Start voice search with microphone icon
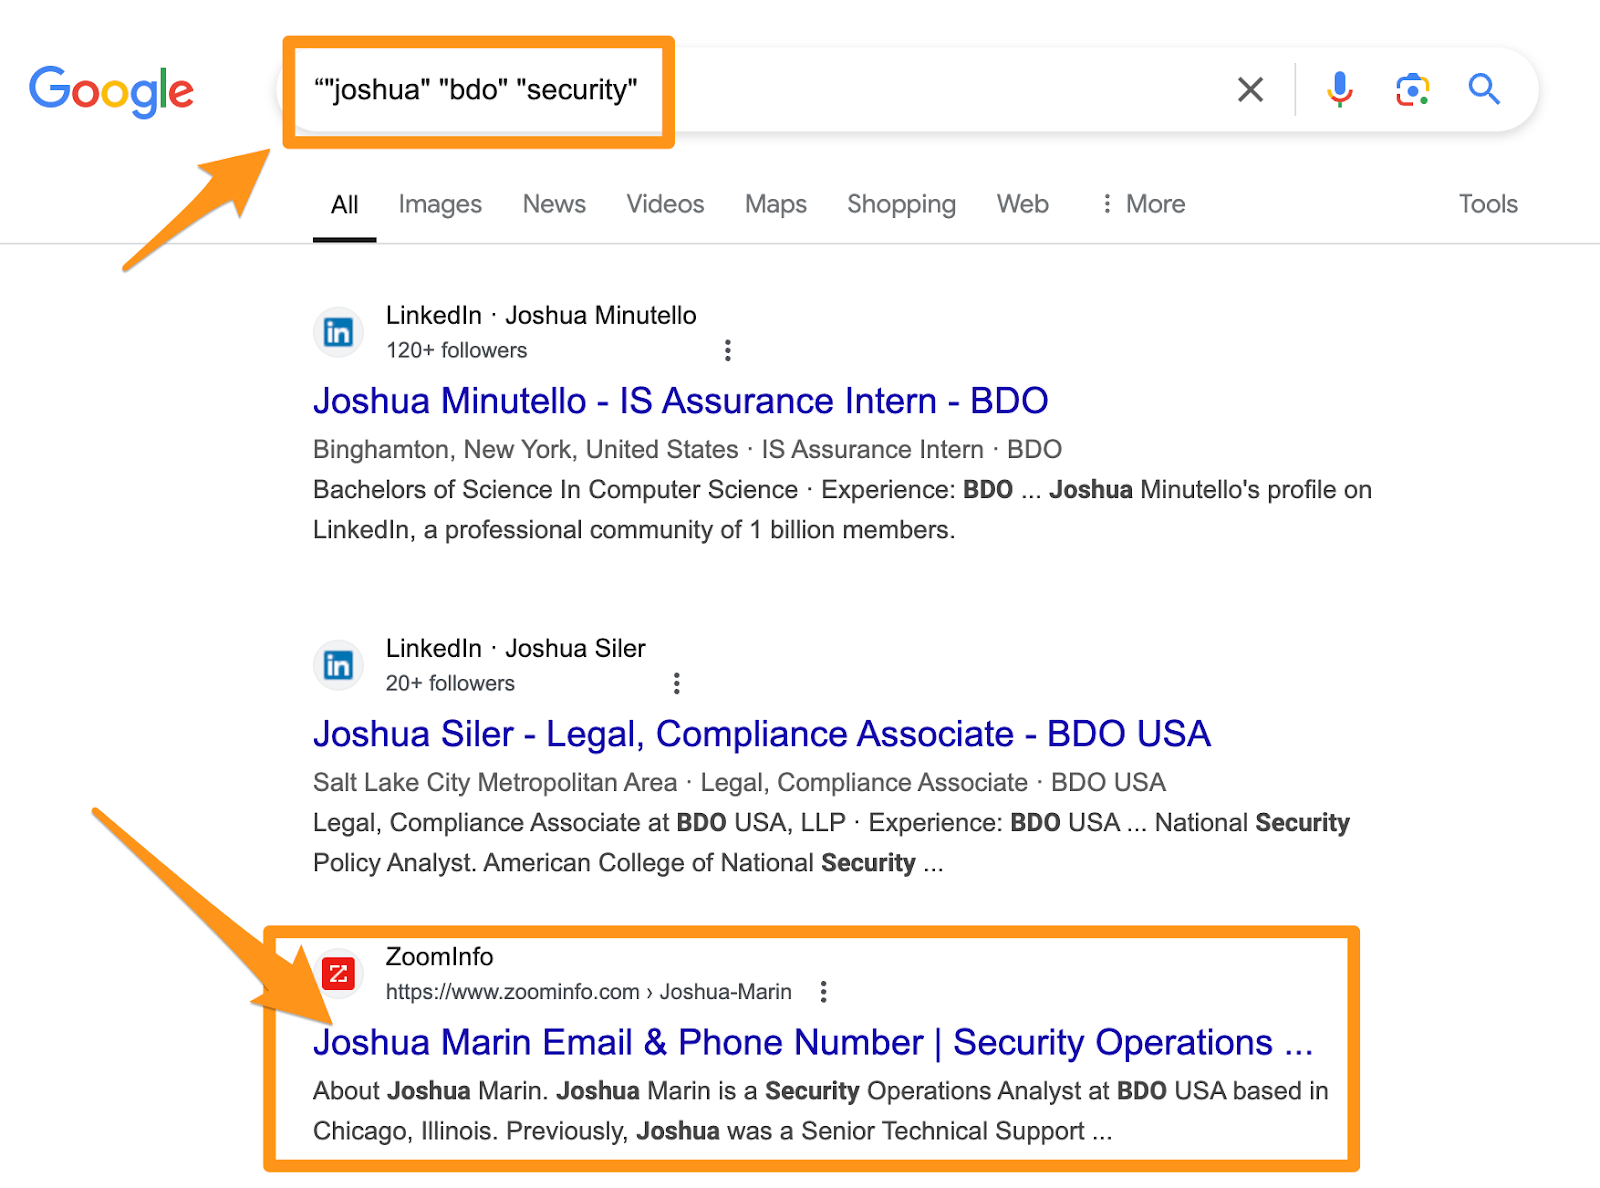1600x1188 pixels. coord(1339,90)
